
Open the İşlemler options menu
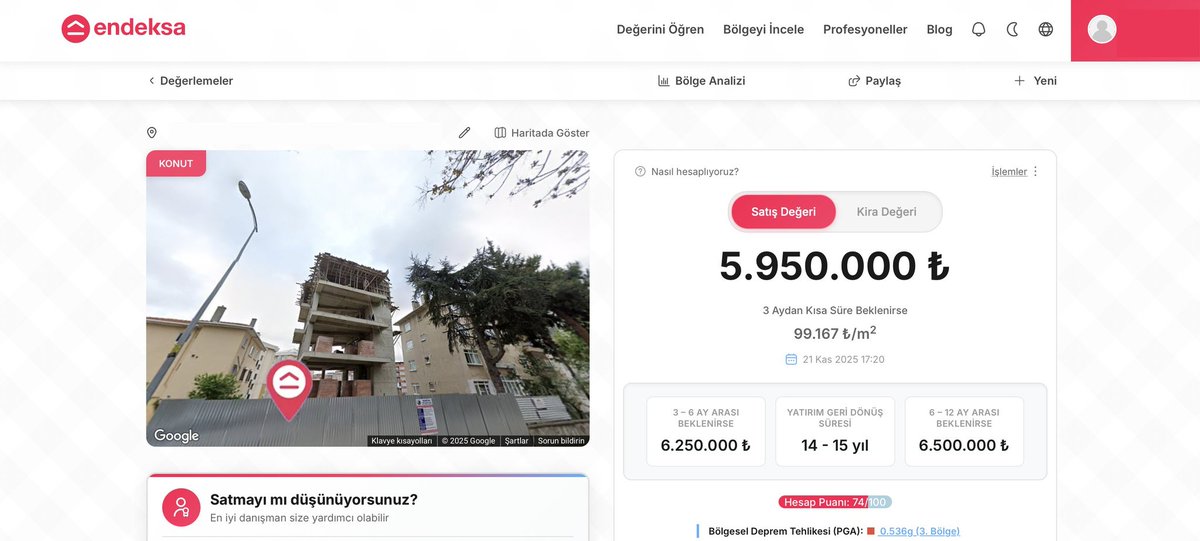click(x=1015, y=172)
